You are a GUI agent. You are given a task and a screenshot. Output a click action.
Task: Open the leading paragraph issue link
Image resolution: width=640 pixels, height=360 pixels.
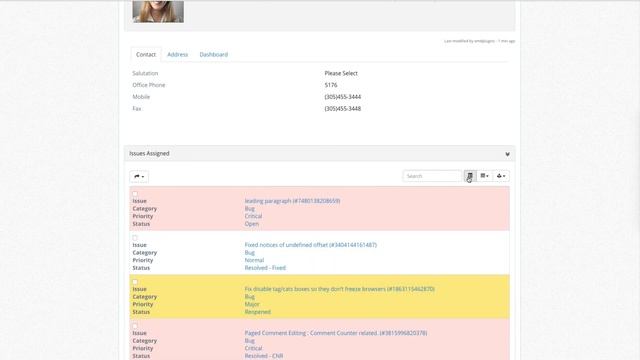(x=292, y=201)
